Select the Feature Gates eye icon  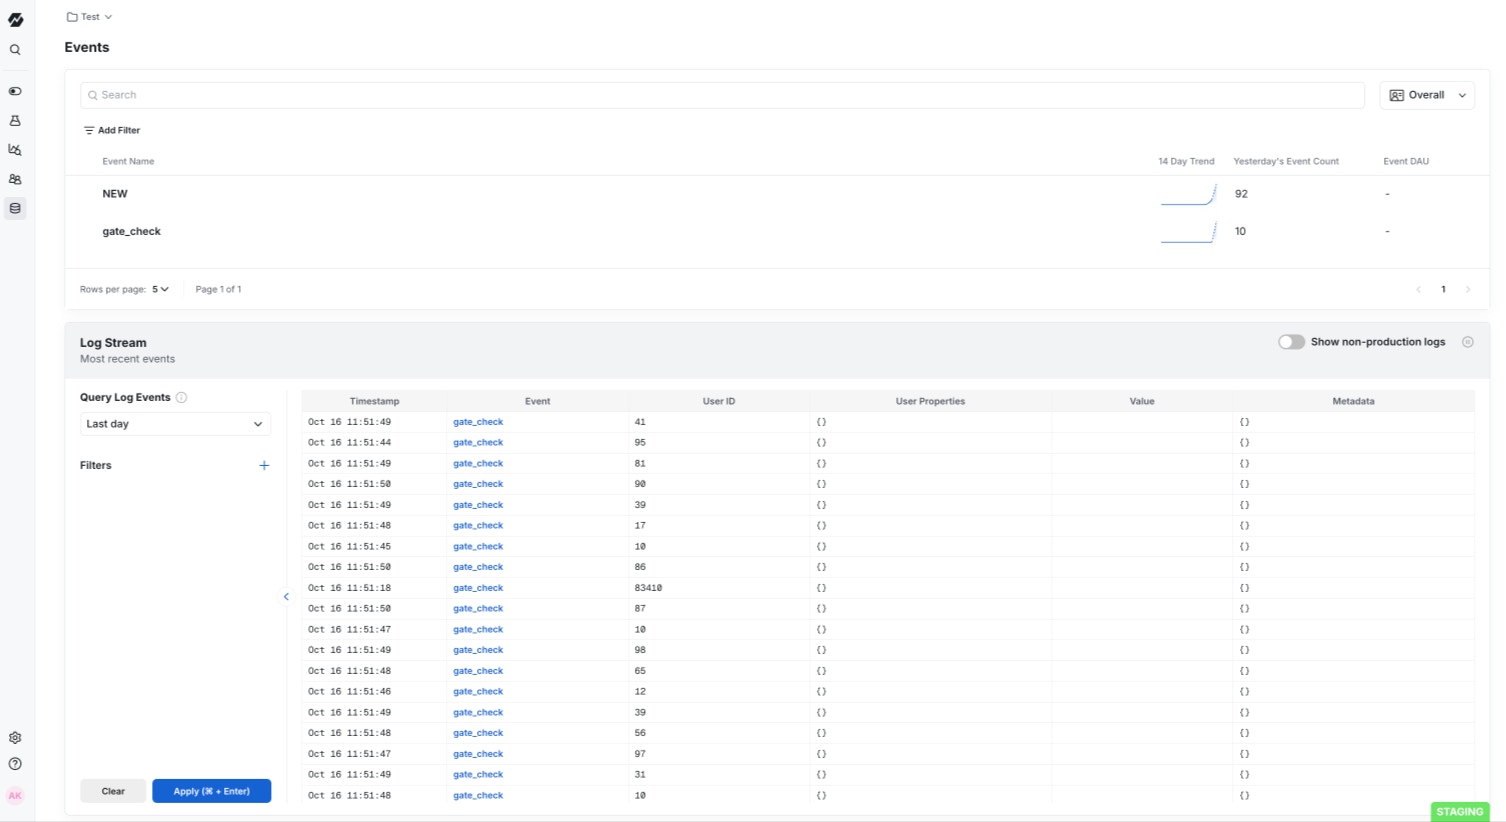point(15,91)
